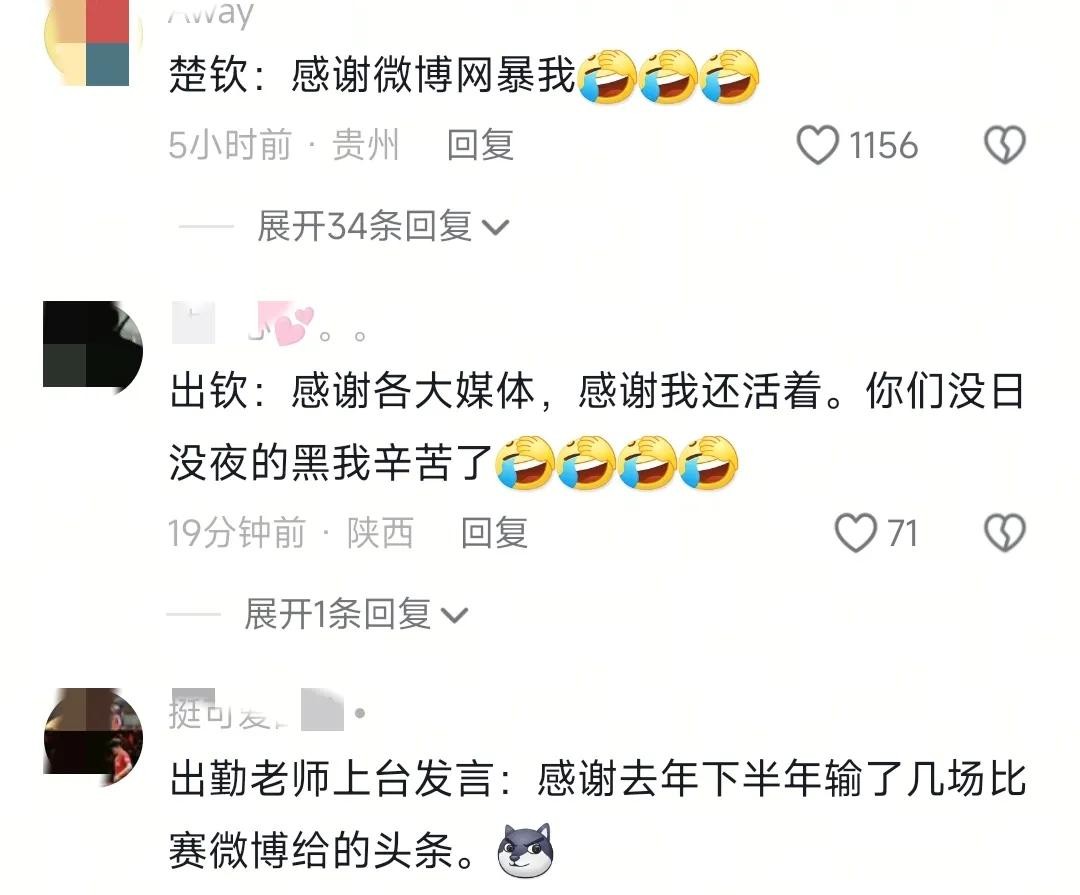Open the second commenter's dark avatar

(x=92, y=344)
